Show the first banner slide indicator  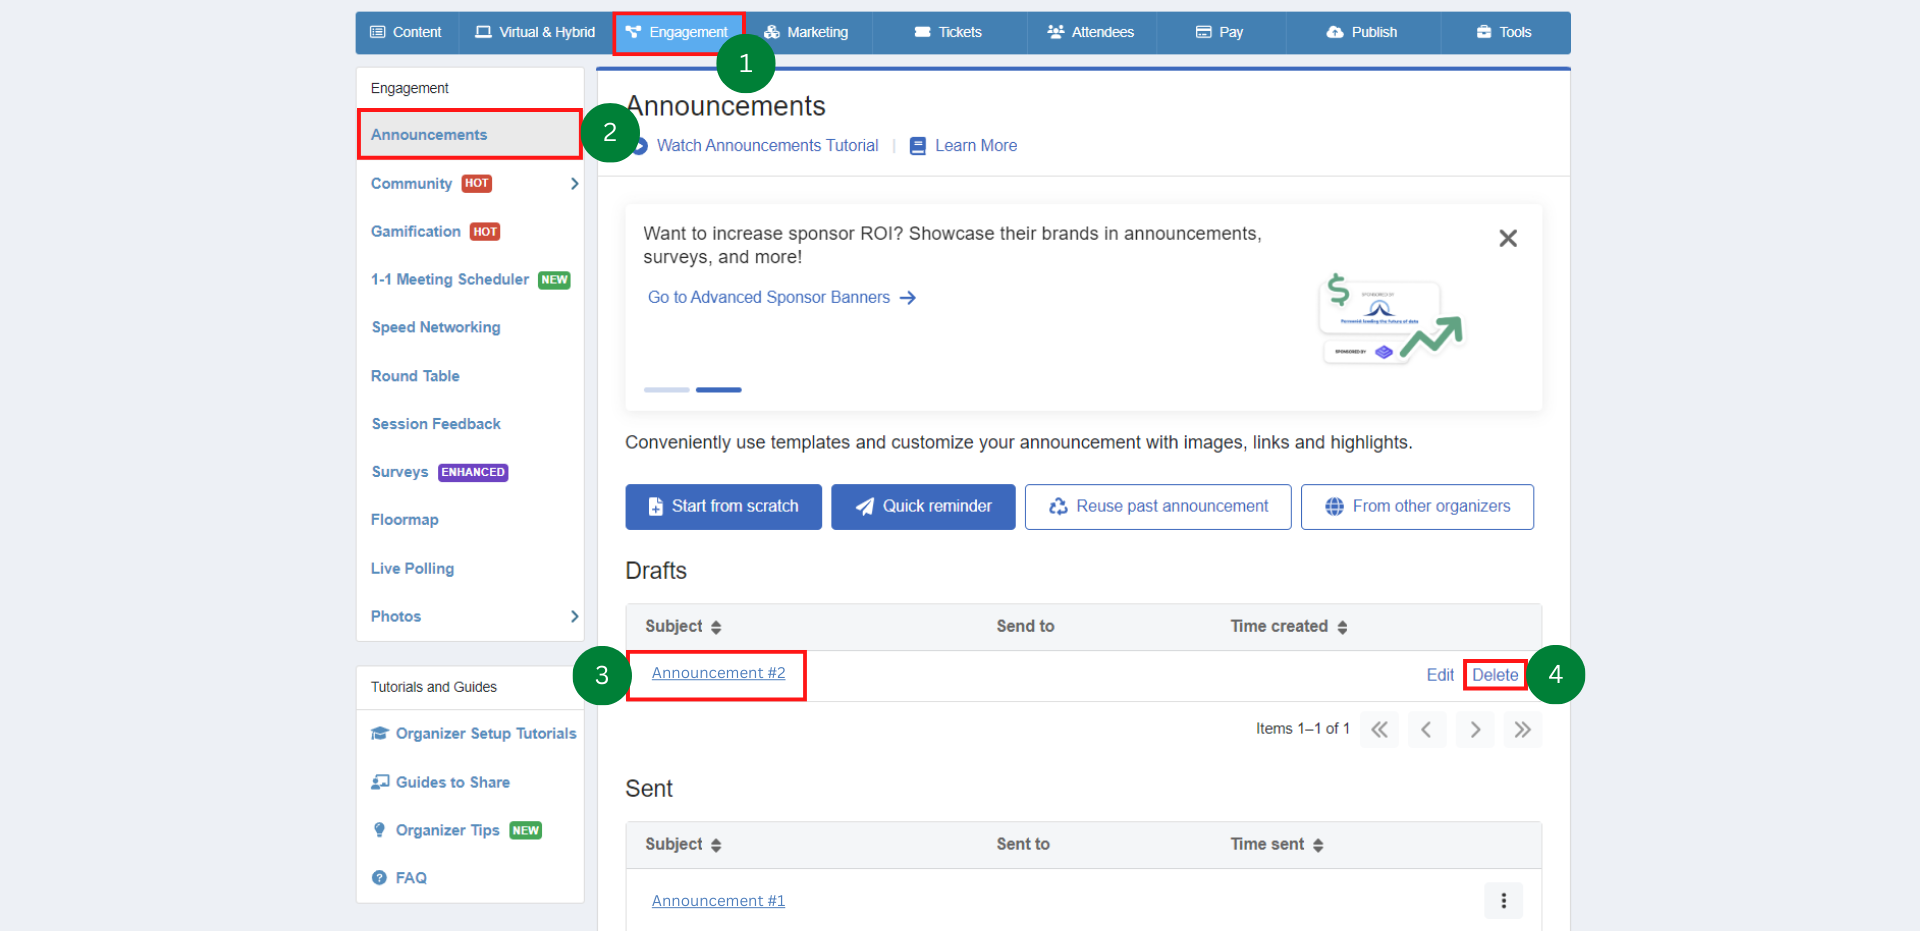click(667, 390)
